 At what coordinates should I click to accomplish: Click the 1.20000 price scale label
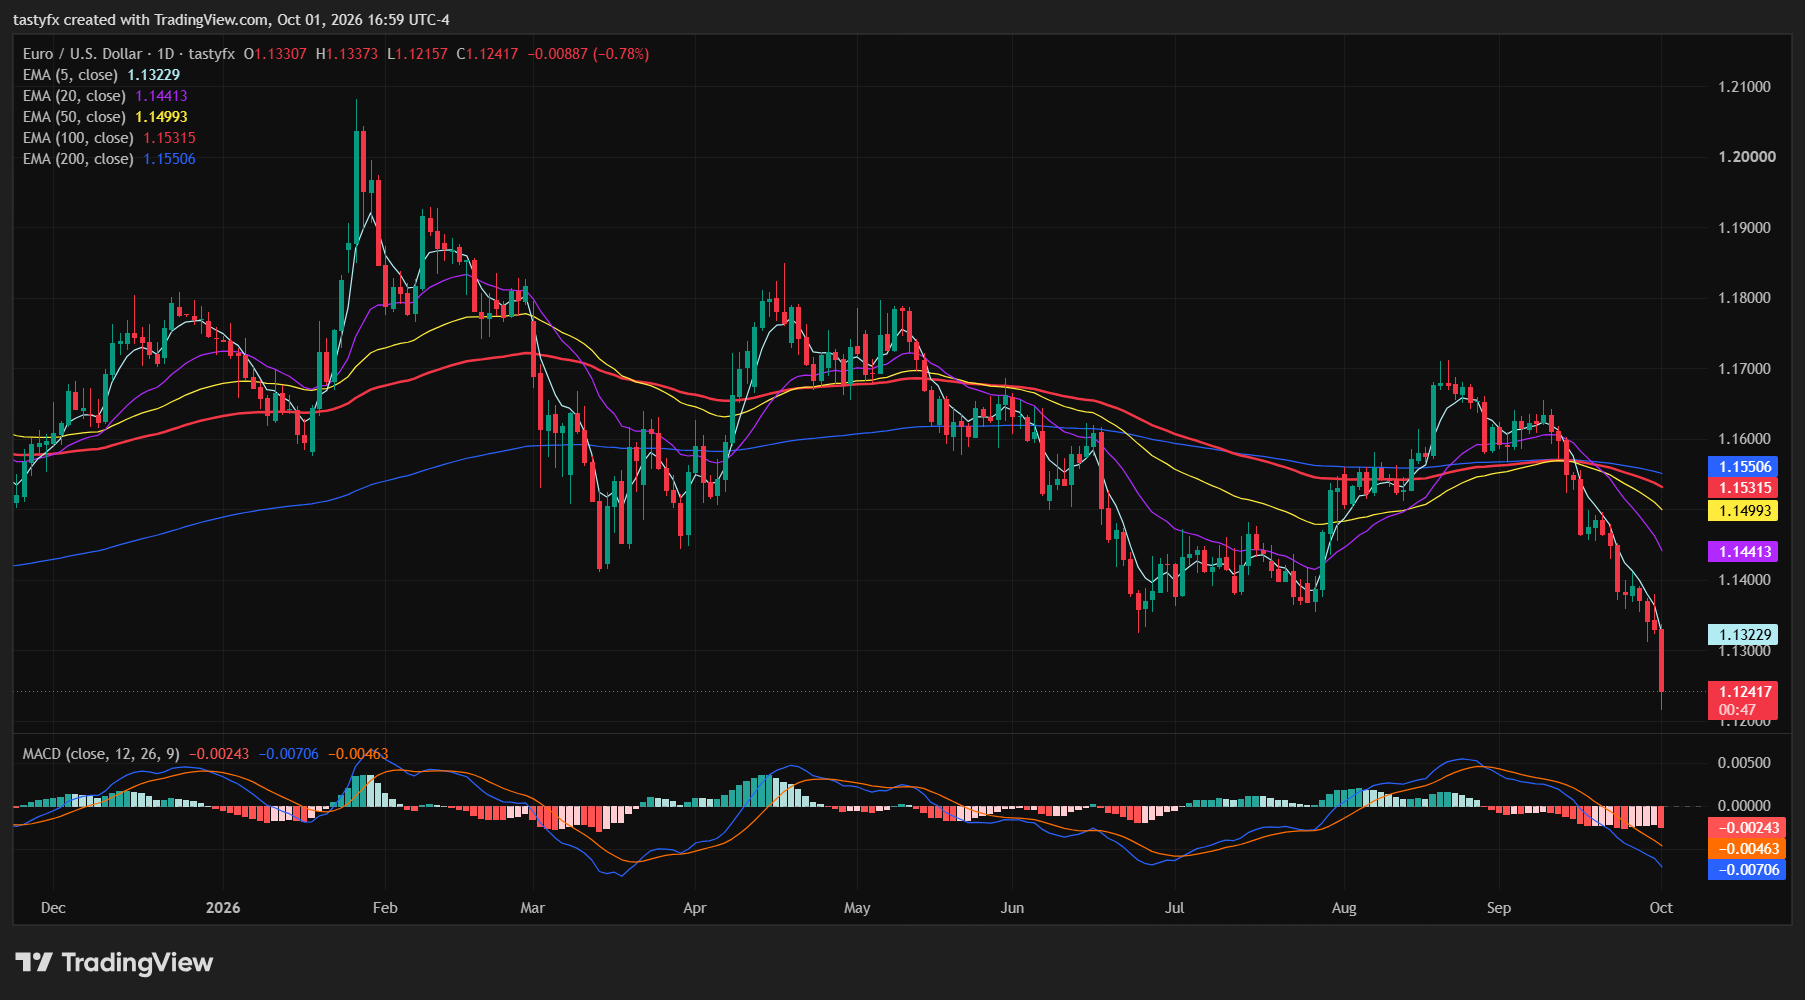point(1746,157)
